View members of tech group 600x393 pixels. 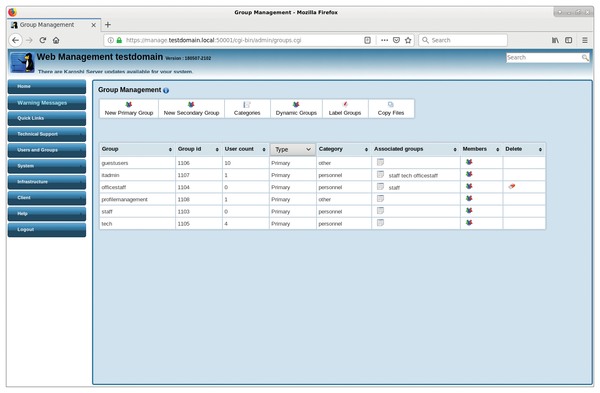coord(469,223)
